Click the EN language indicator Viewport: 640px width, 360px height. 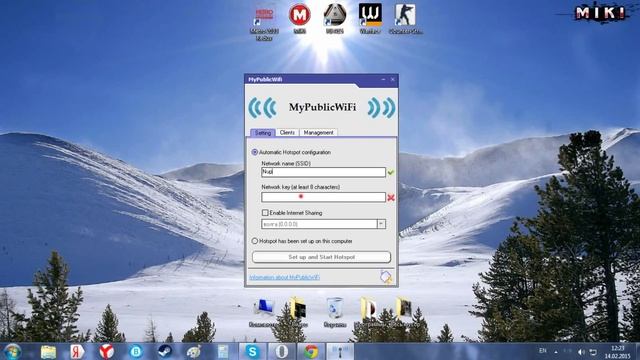pyautogui.click(x=542, y=351)
